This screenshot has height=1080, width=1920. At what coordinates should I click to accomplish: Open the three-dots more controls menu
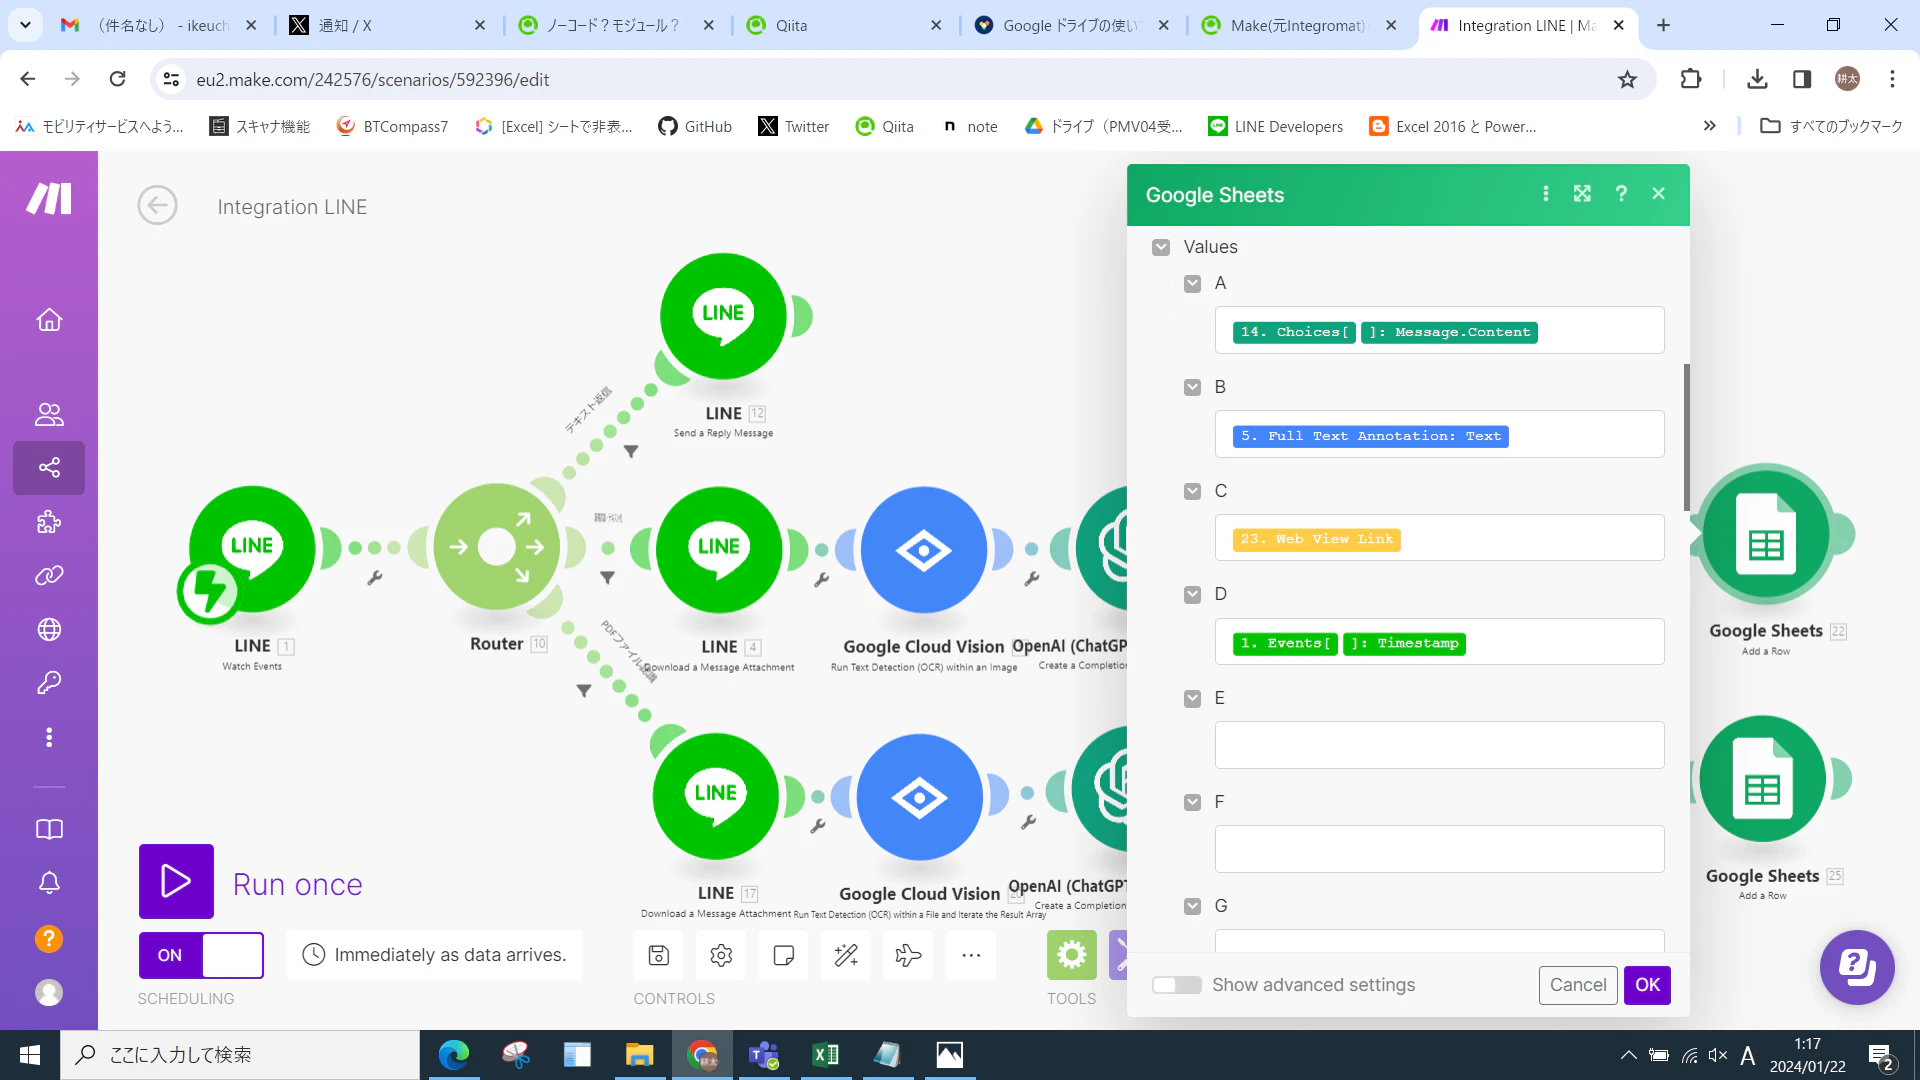[971, 955]
